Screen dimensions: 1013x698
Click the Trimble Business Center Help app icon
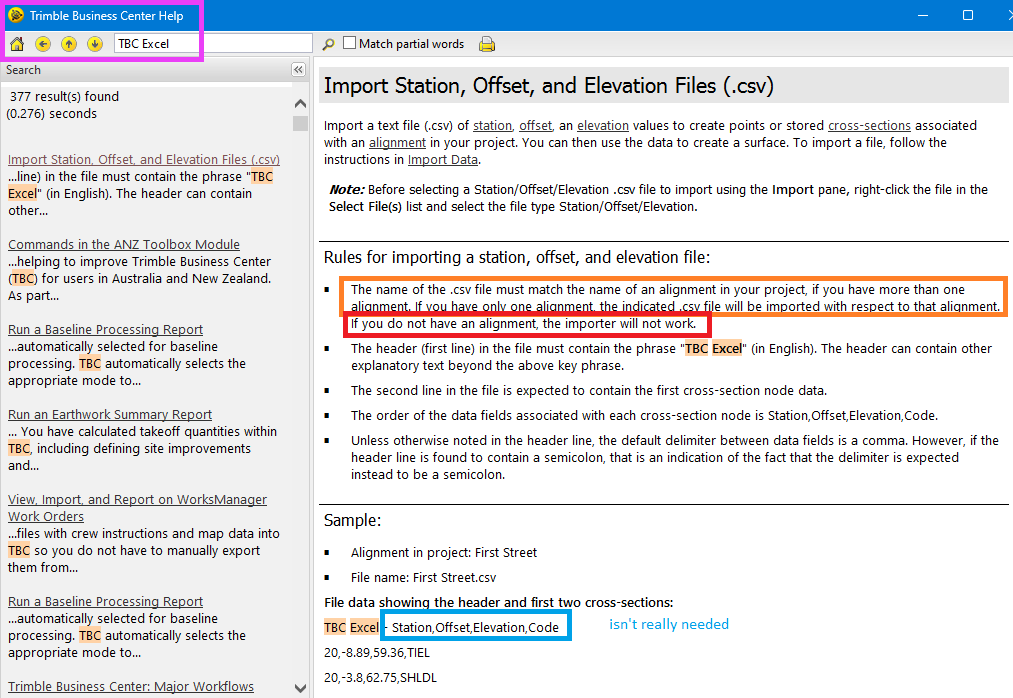click(x=16, y=16)
